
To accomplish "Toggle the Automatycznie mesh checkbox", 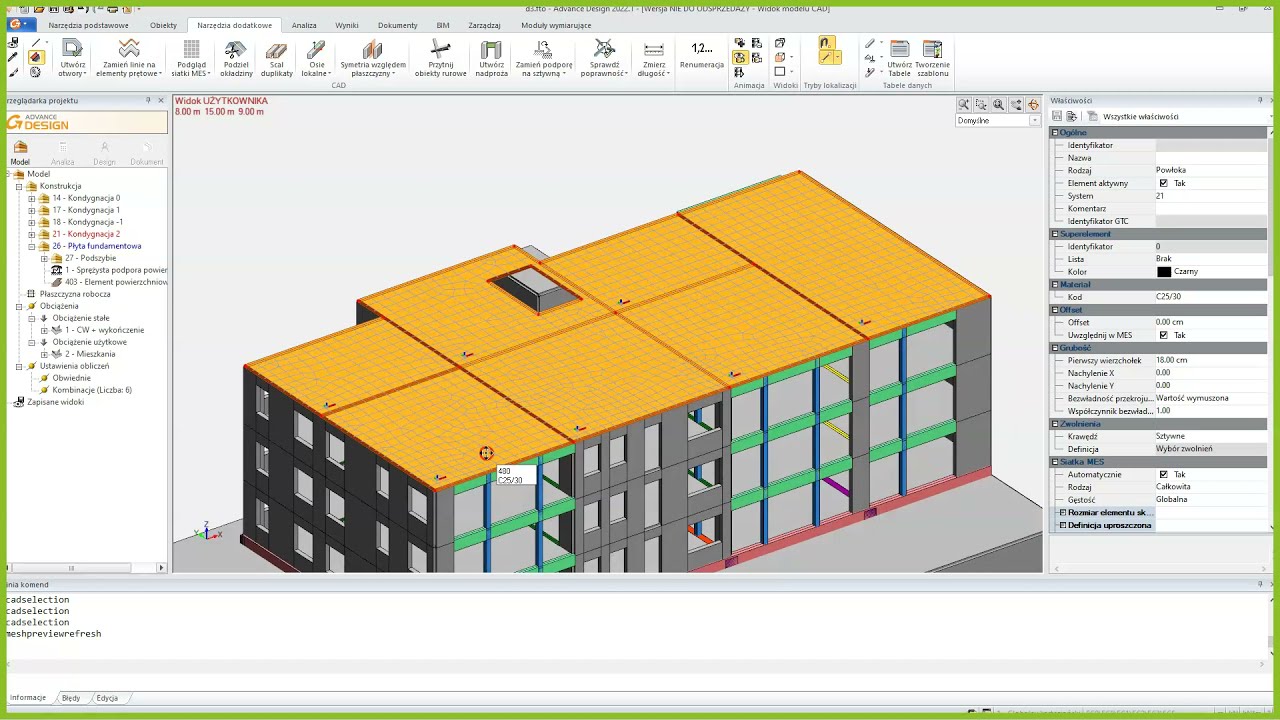I will tap(1163, 474).
